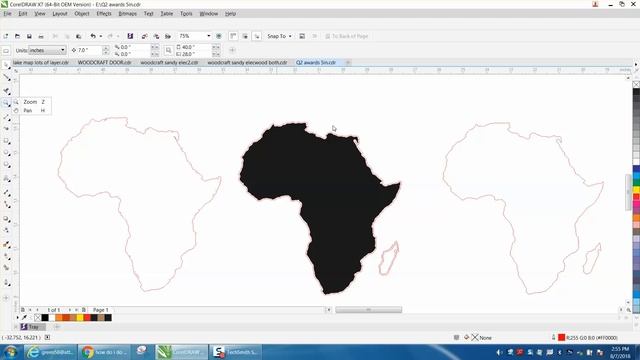Image resolution: width=640 pixels, height=360 pixels.
Task: Select the Drop Shadow tool in toolbox
Action: tap(6, 219)
